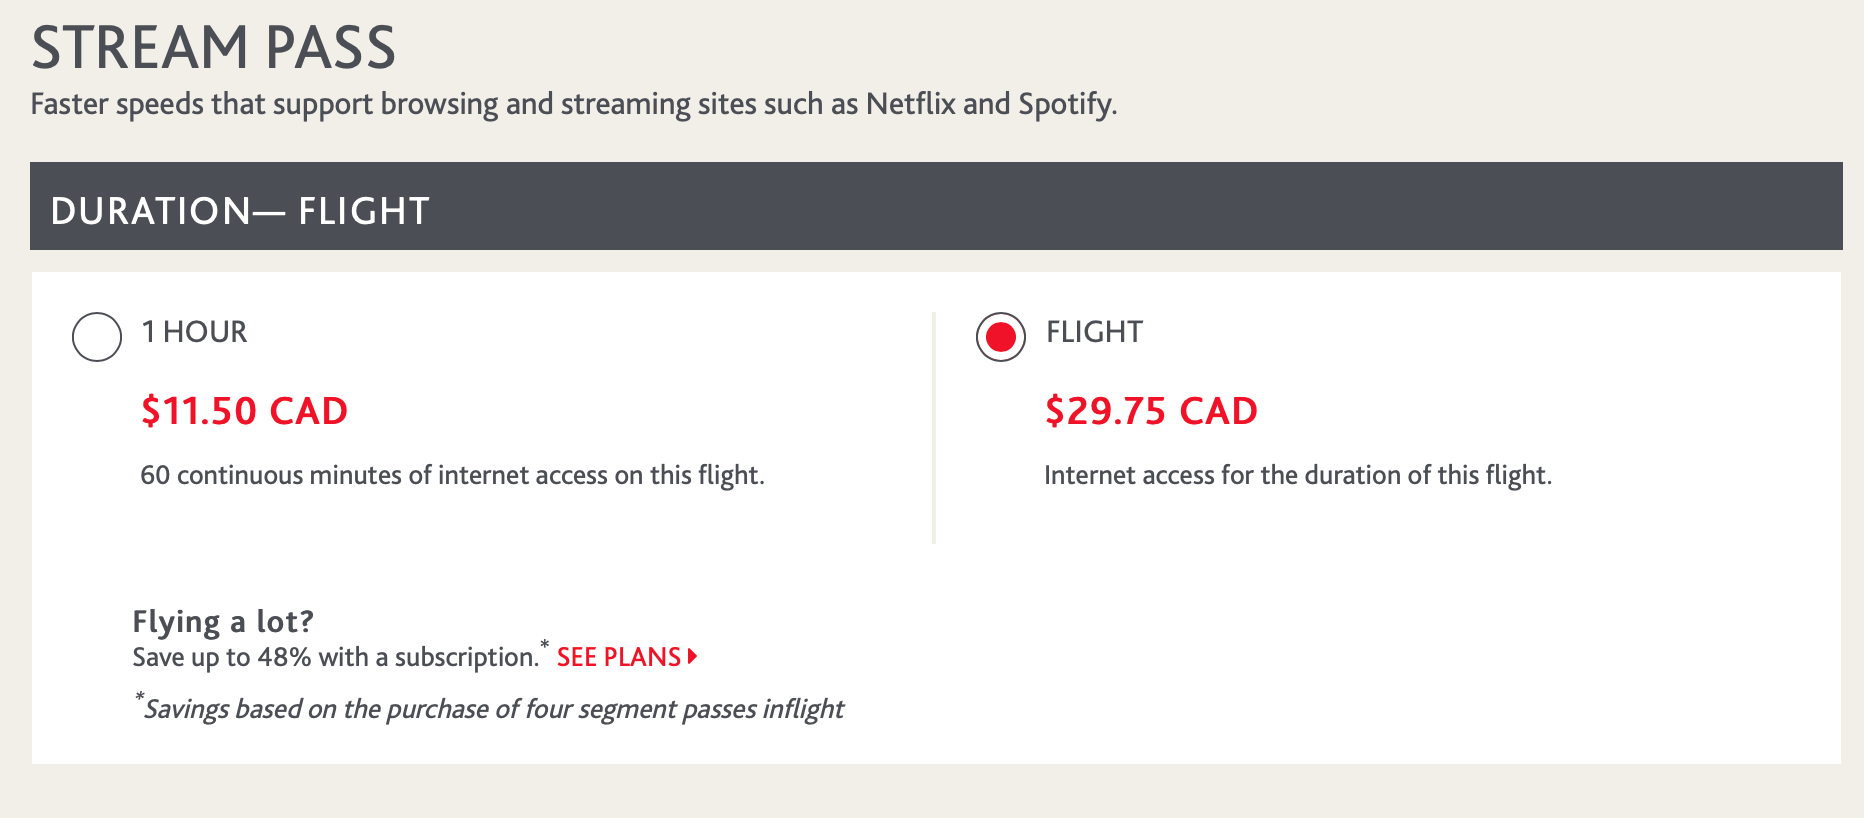The width and height of the screenshot is (1864, 818).
Task: Click the vertical divider between pass options
Action: pos(934,428)
